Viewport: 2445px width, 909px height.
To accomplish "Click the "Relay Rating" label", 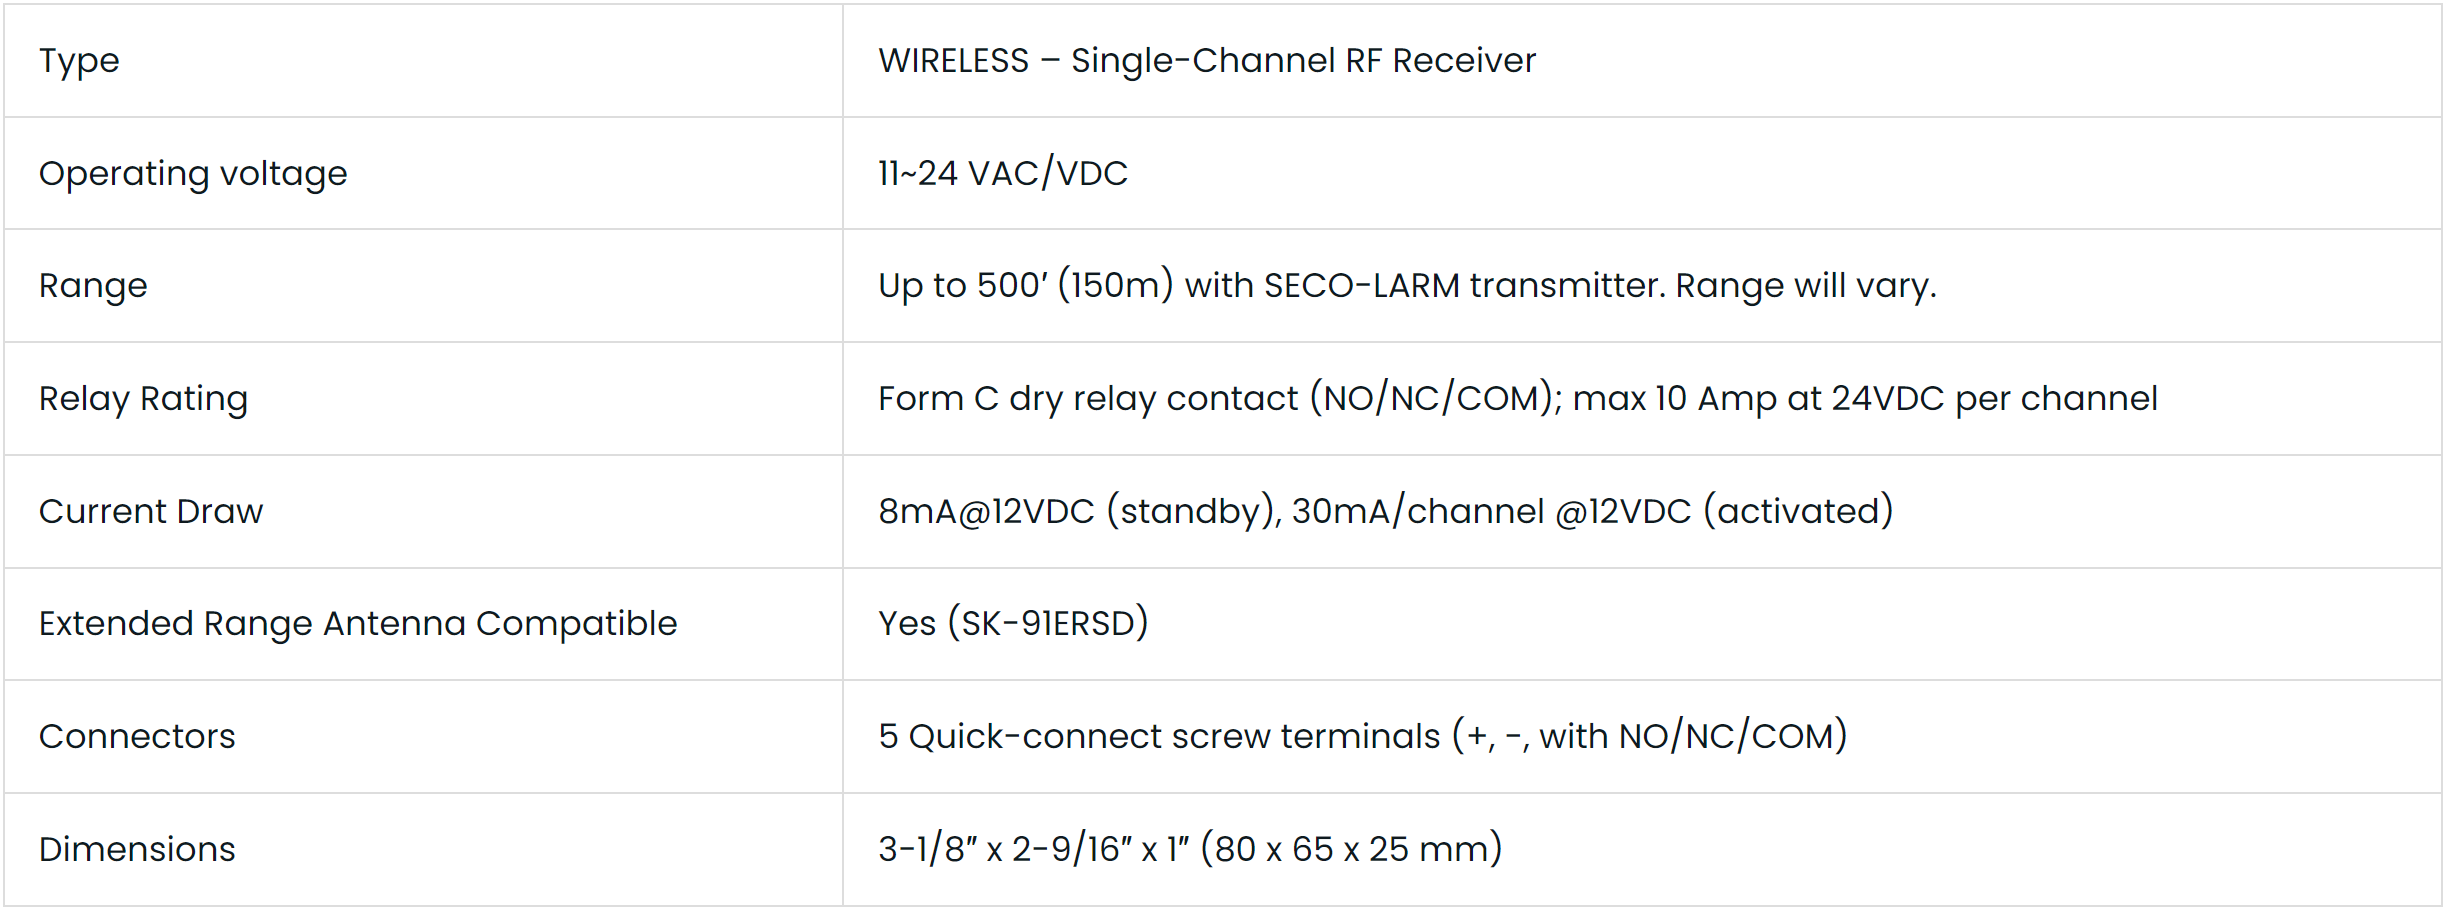I will (143, 399).
